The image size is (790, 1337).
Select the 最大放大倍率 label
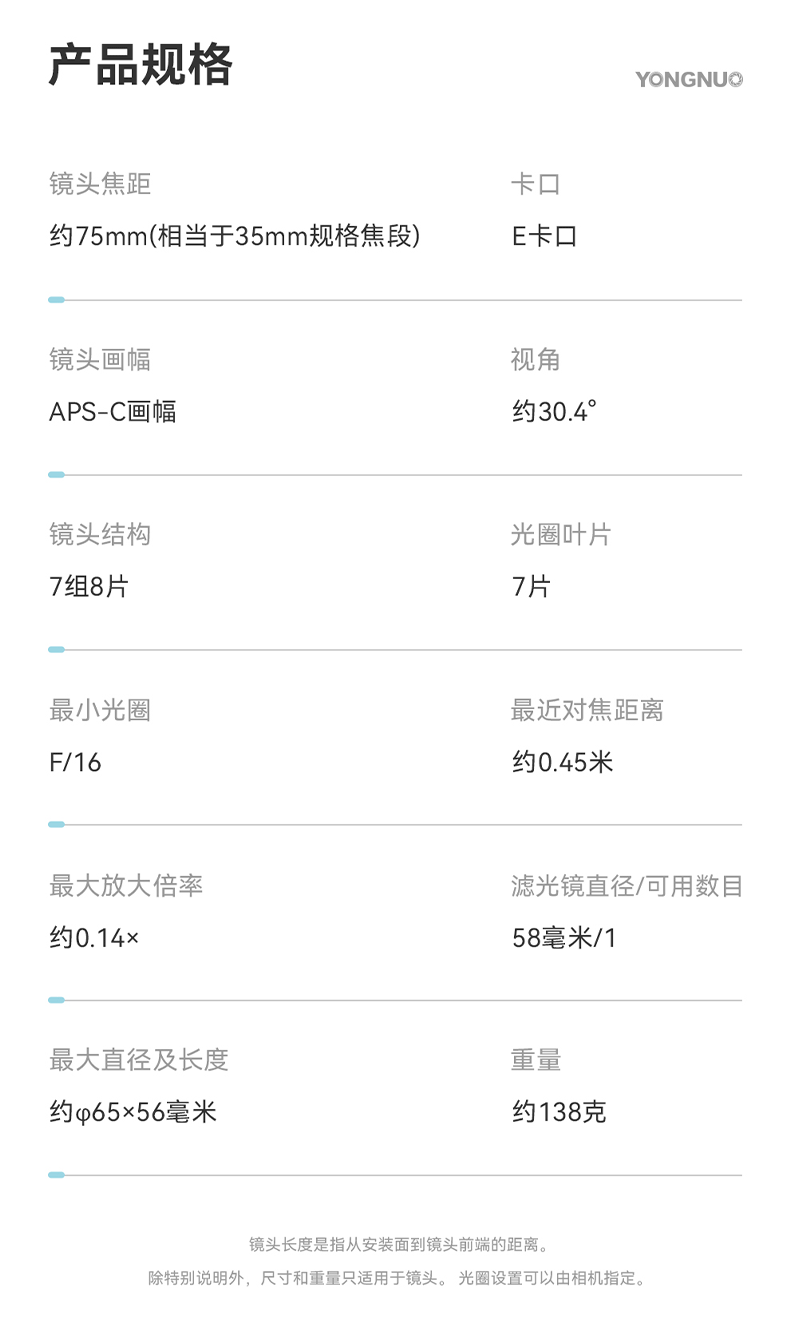[126, 886]
